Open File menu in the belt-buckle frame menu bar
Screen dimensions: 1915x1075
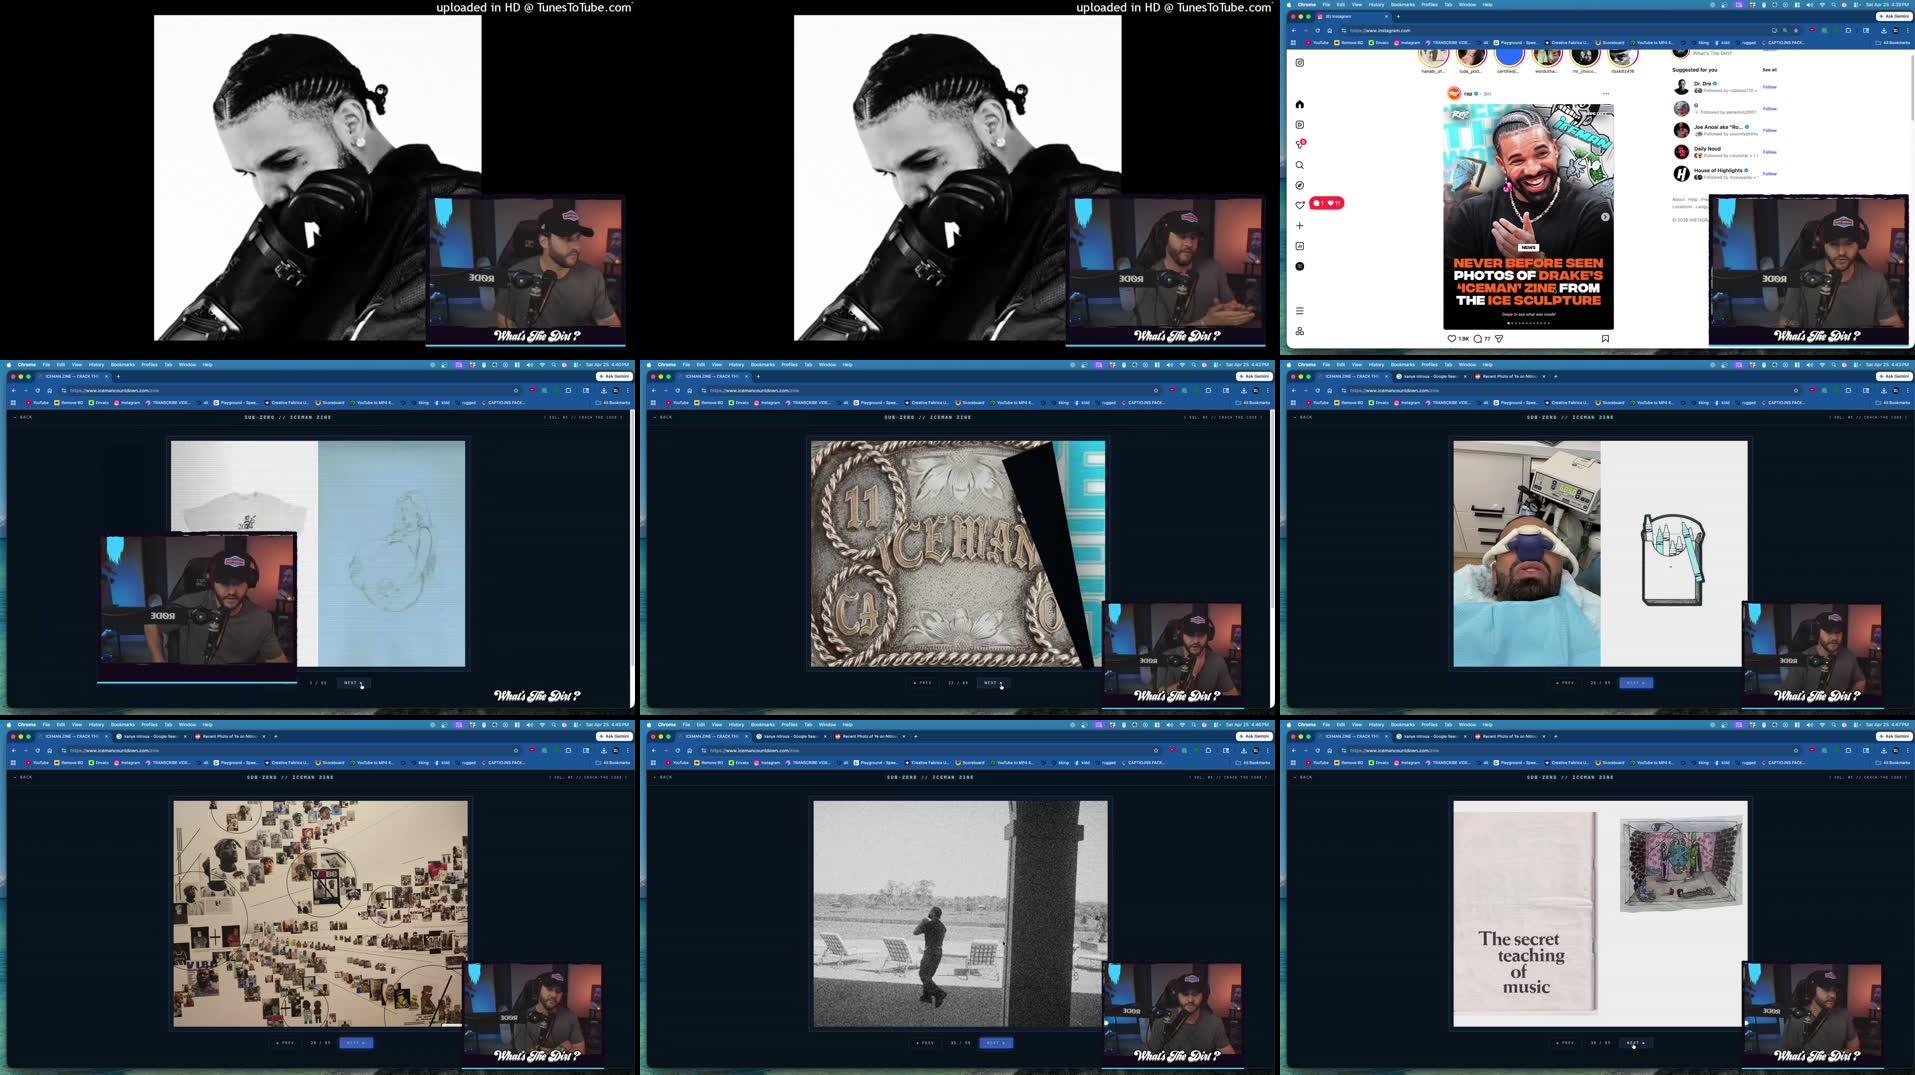click(686, 364)
